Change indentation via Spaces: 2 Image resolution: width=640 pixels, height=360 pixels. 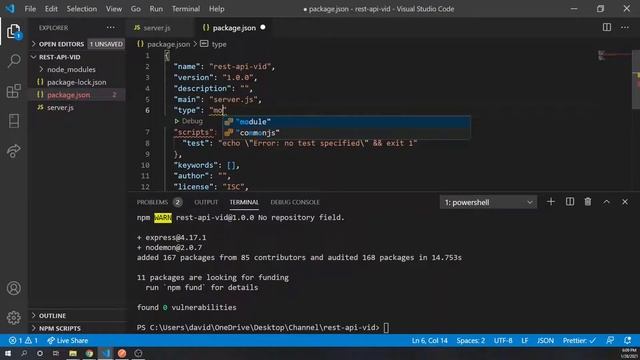coord(471,340)
